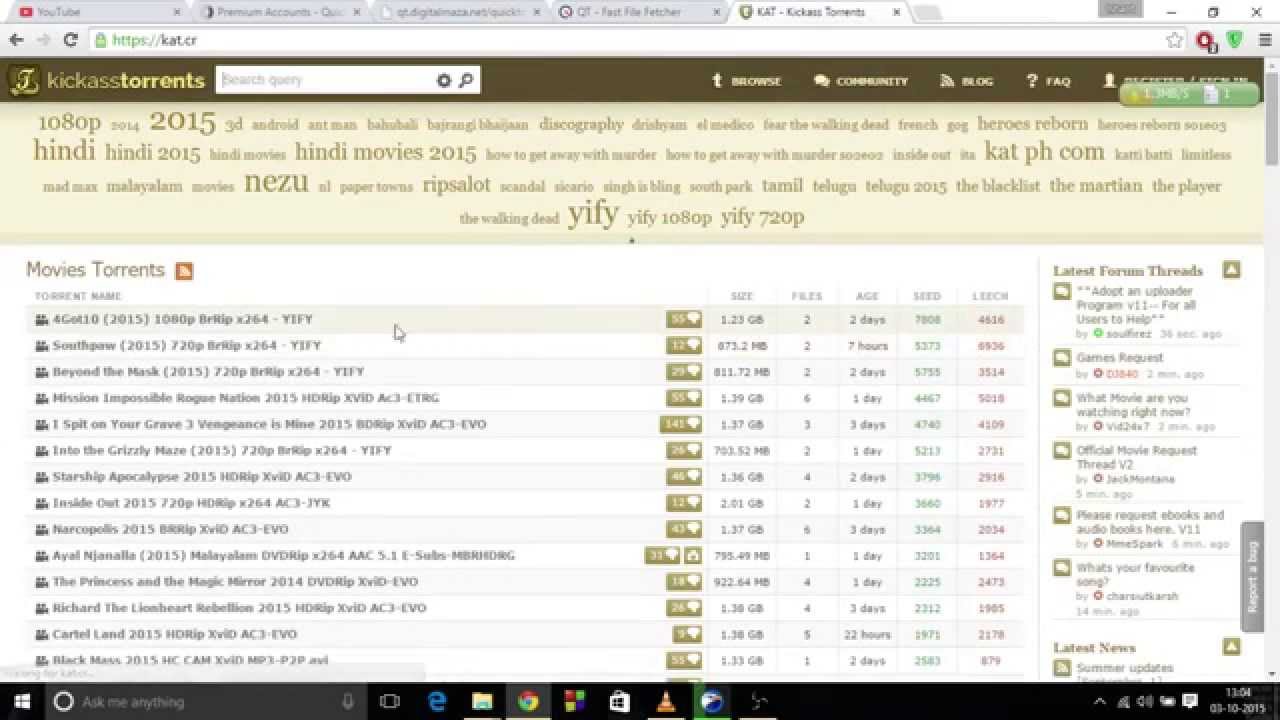
Task: Collapse the Latest Forum Threads panel
Action: click(x=1232, y=270)
